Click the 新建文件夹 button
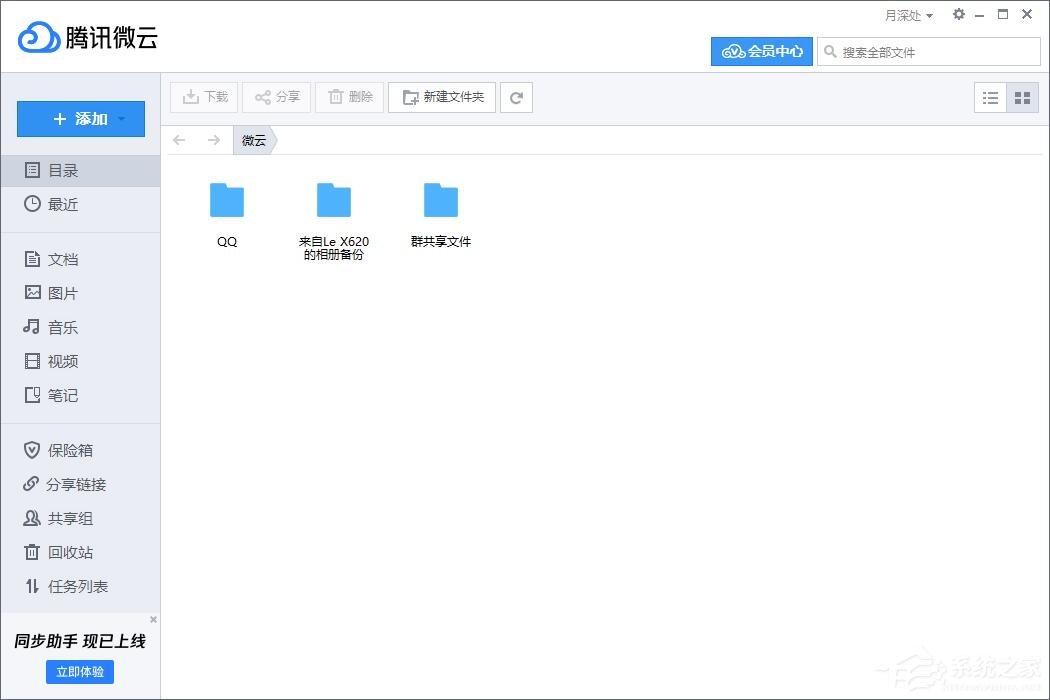 pyautogui.click(x=442, y=97)
